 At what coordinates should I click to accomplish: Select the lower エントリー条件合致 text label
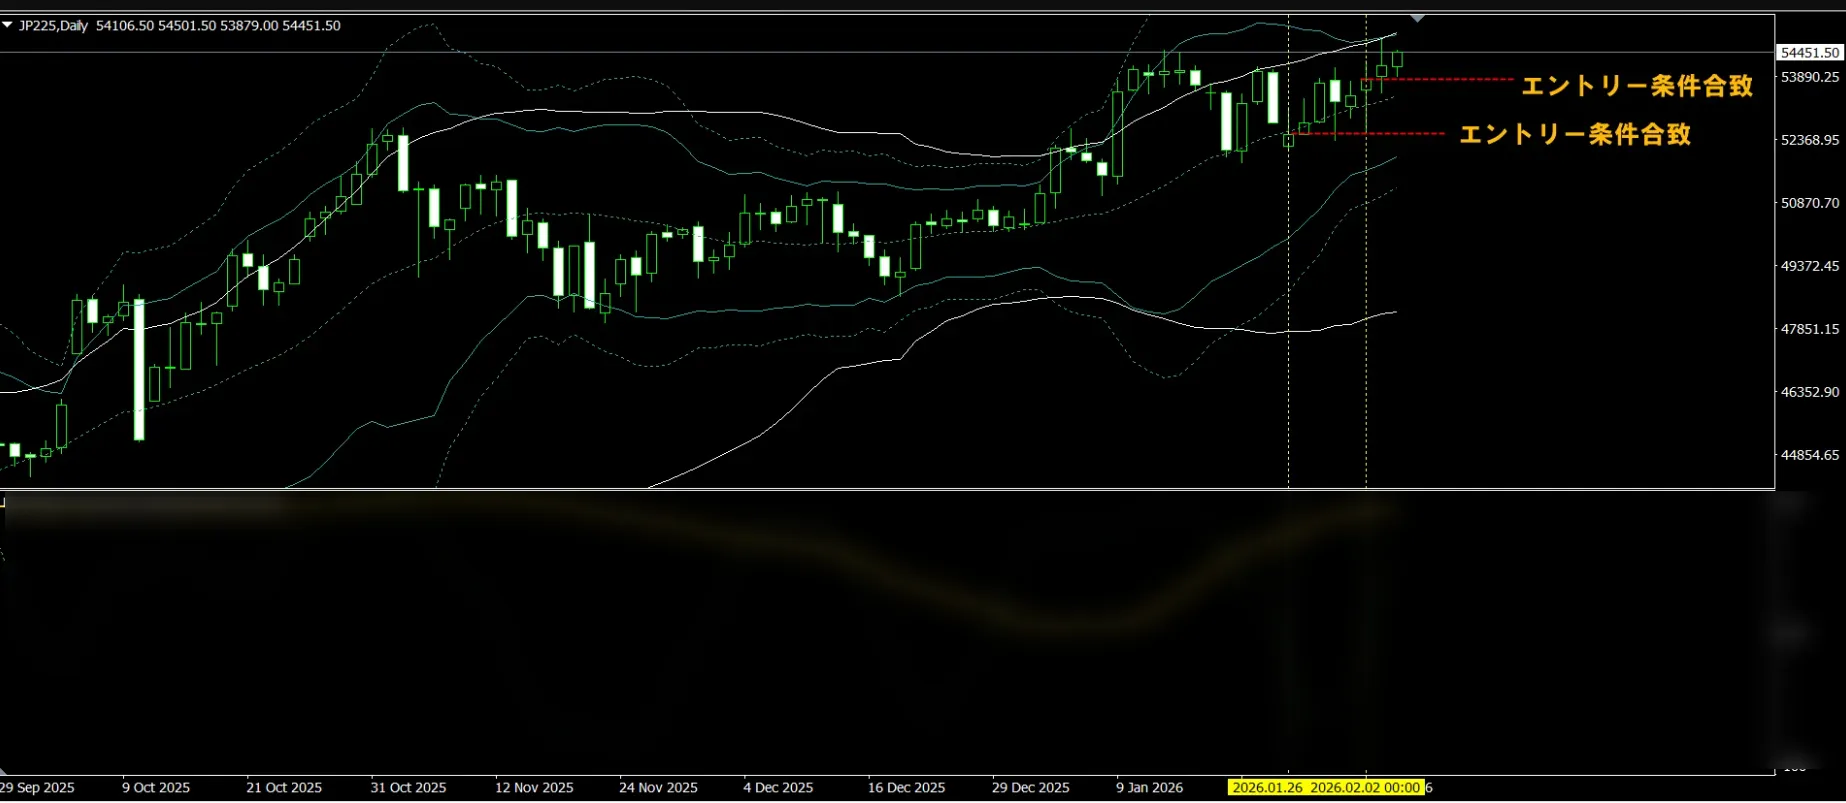pyautogui.click(x=1575, y=134)
